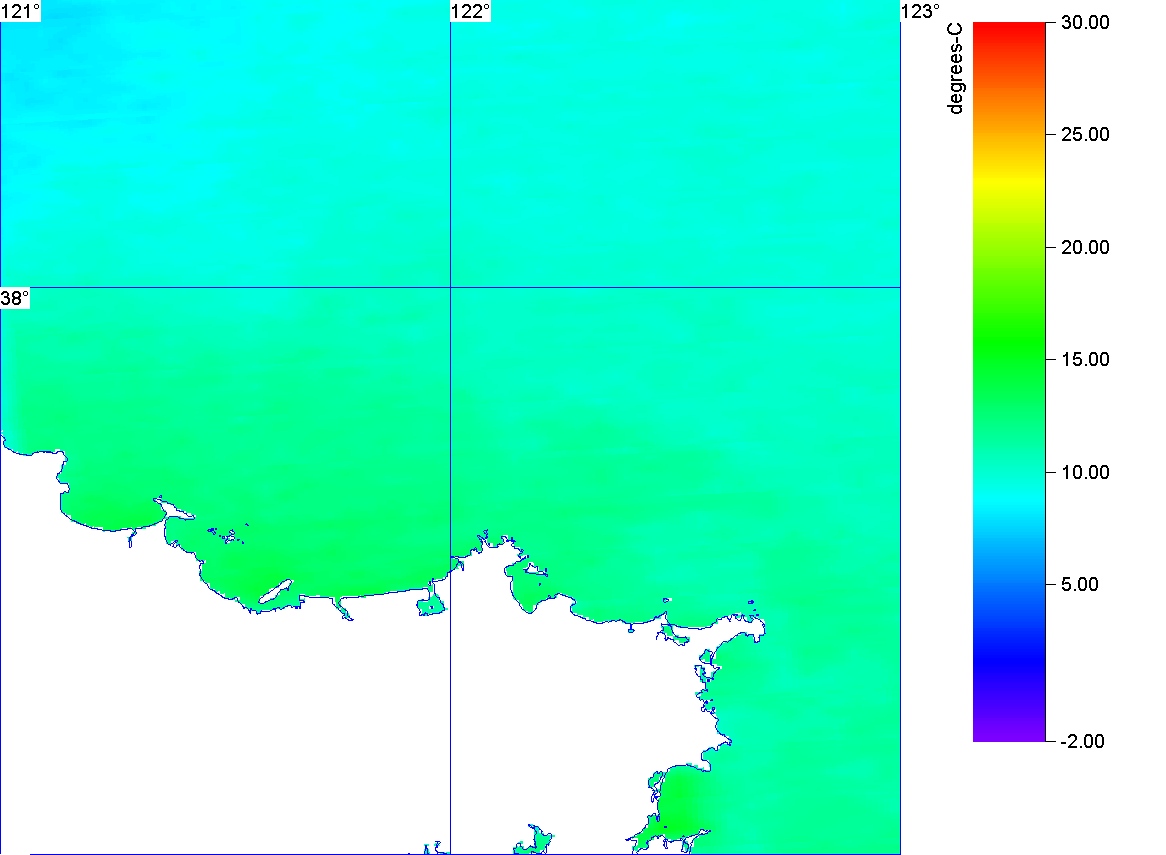Screen dimensions: 1166x855
Task: Click the 5.00 colorbar value
Action: coord(1080,584)
